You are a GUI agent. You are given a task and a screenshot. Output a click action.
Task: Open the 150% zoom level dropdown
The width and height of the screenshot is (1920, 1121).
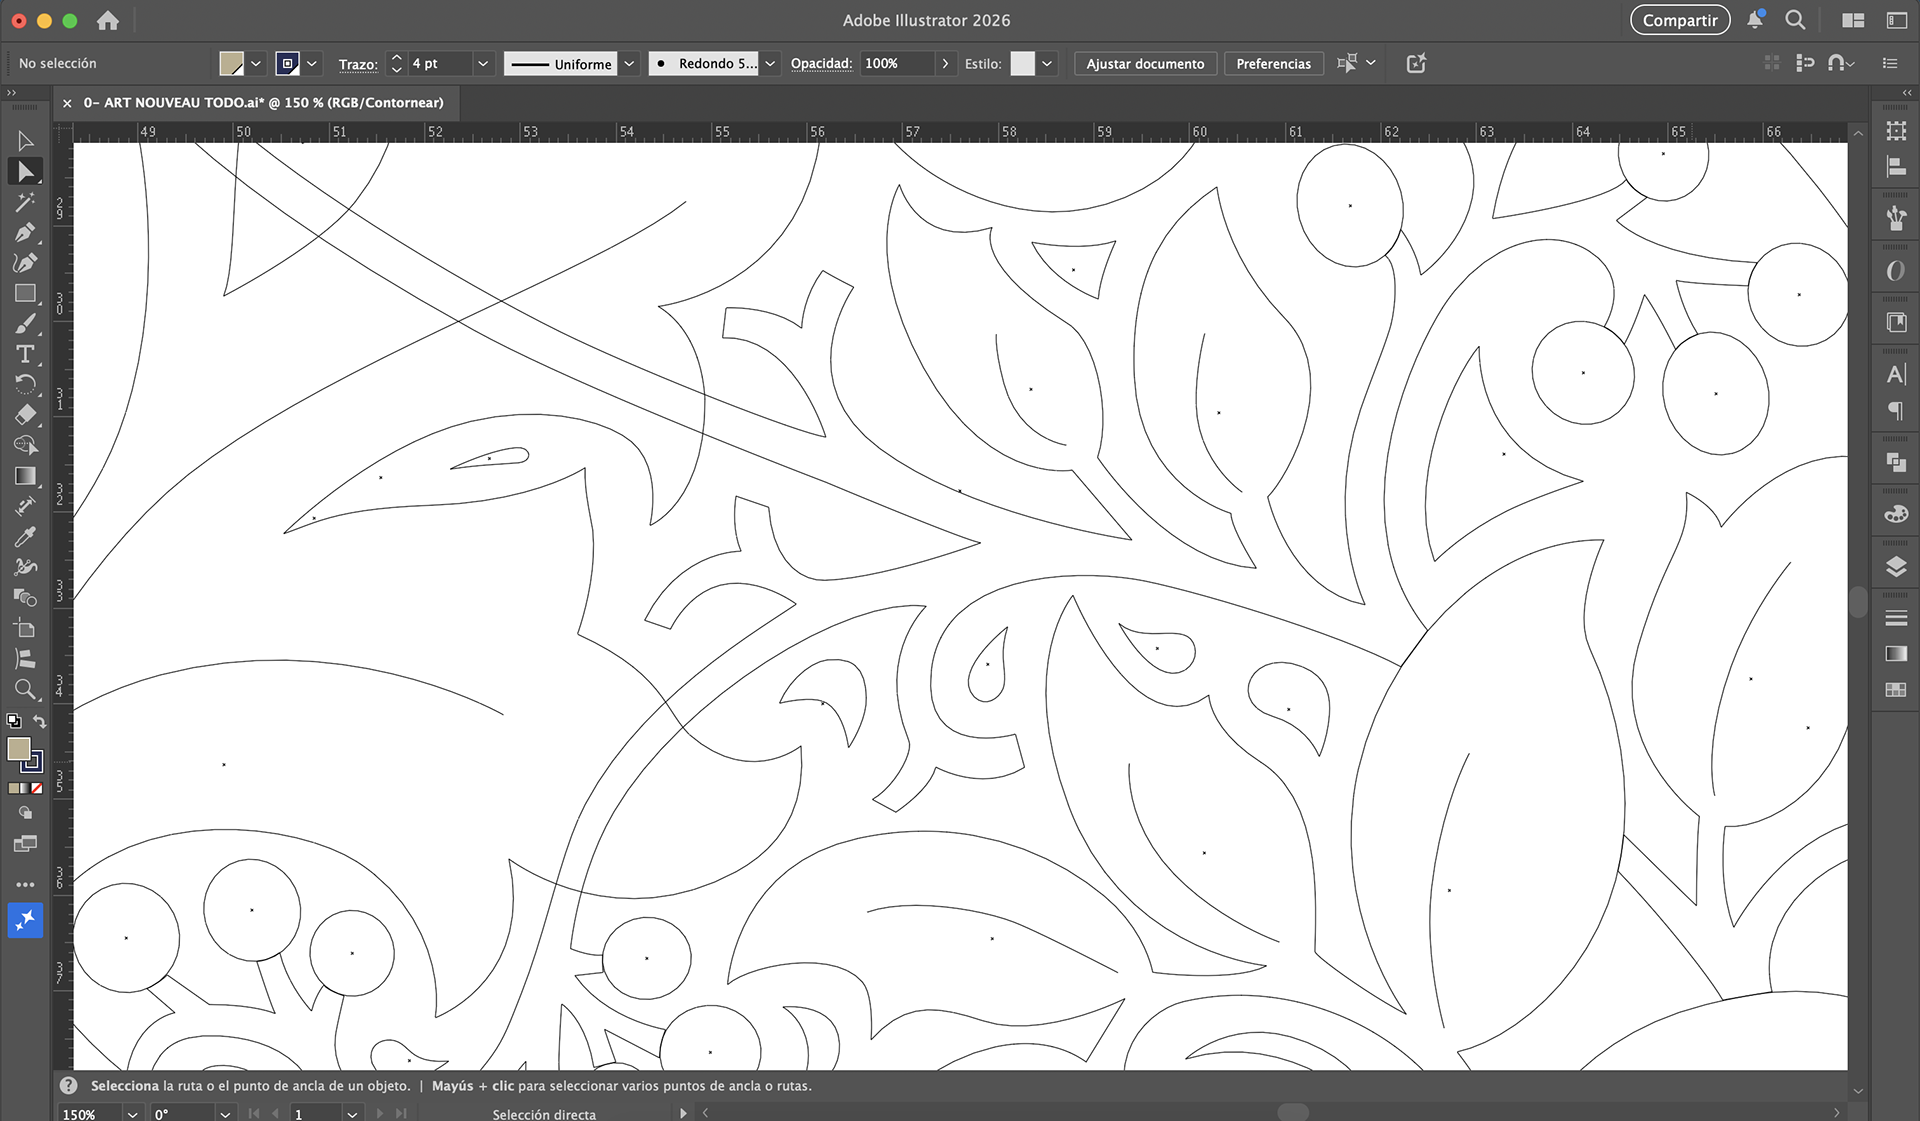tap(132, 1113)
